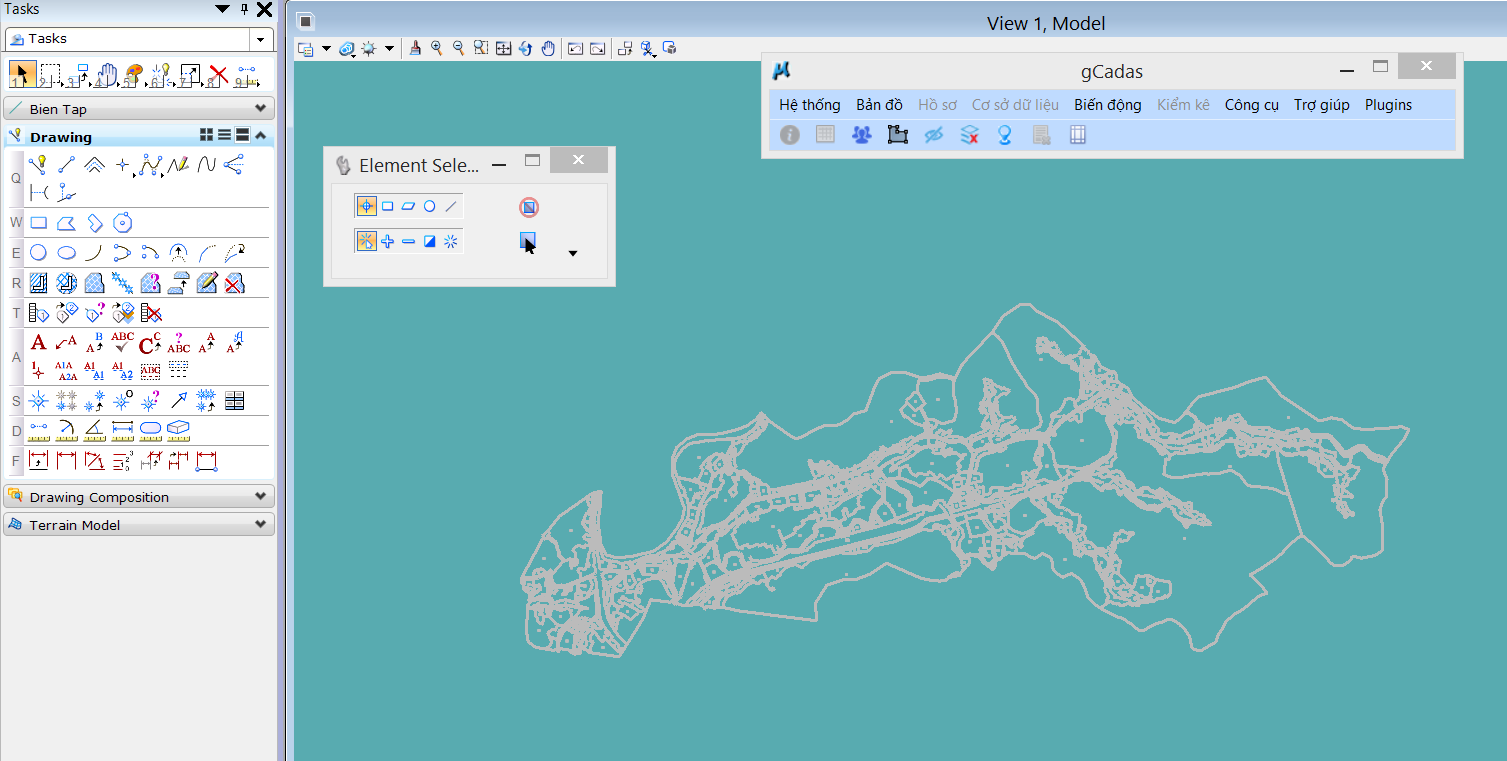This screenshot has width=1507, height=761.
Task: Click the users group icon in gCadas
Action: click(x=861, y=135)
